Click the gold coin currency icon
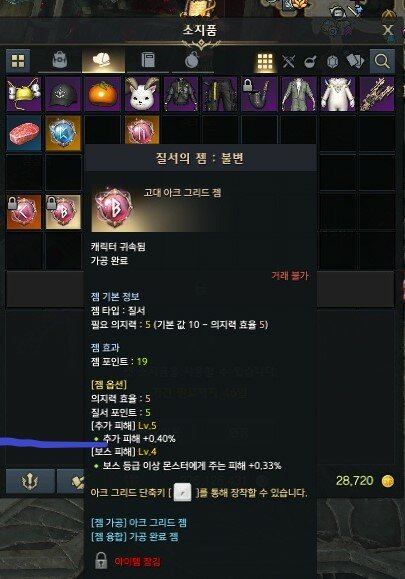 (387, 481)
